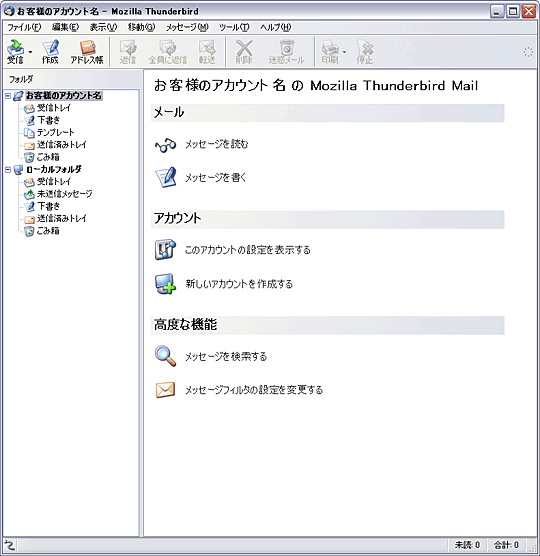540x556 pixels.
Task: Click the 合計: 0 status bar entry
Action: (x=506, y=545)
